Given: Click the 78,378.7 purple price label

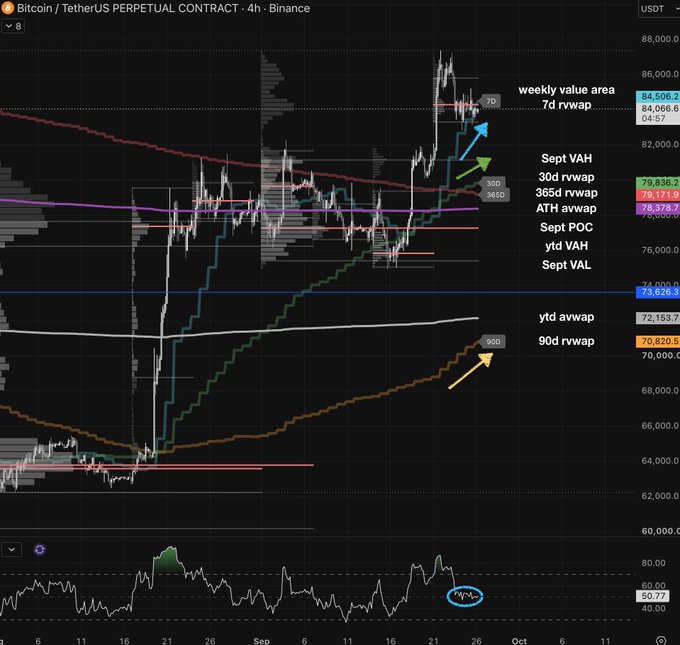Looking at the screenshot, I should click(657, 208).
